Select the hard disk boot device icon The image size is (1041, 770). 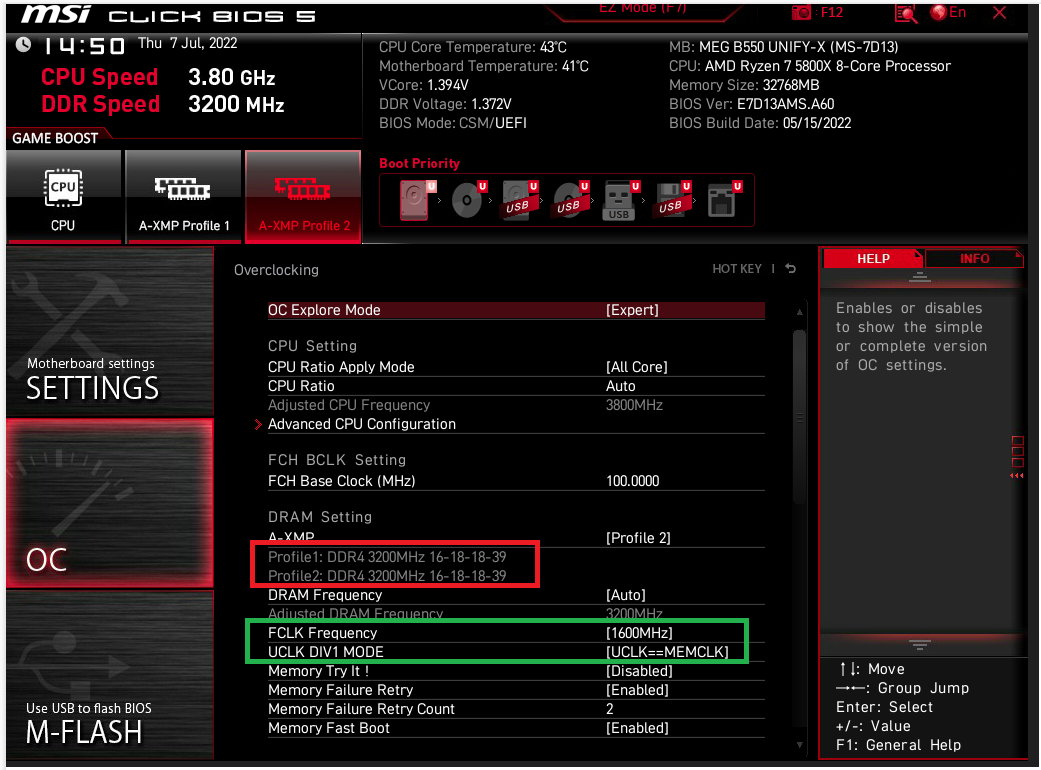click(x=415, y=200)
